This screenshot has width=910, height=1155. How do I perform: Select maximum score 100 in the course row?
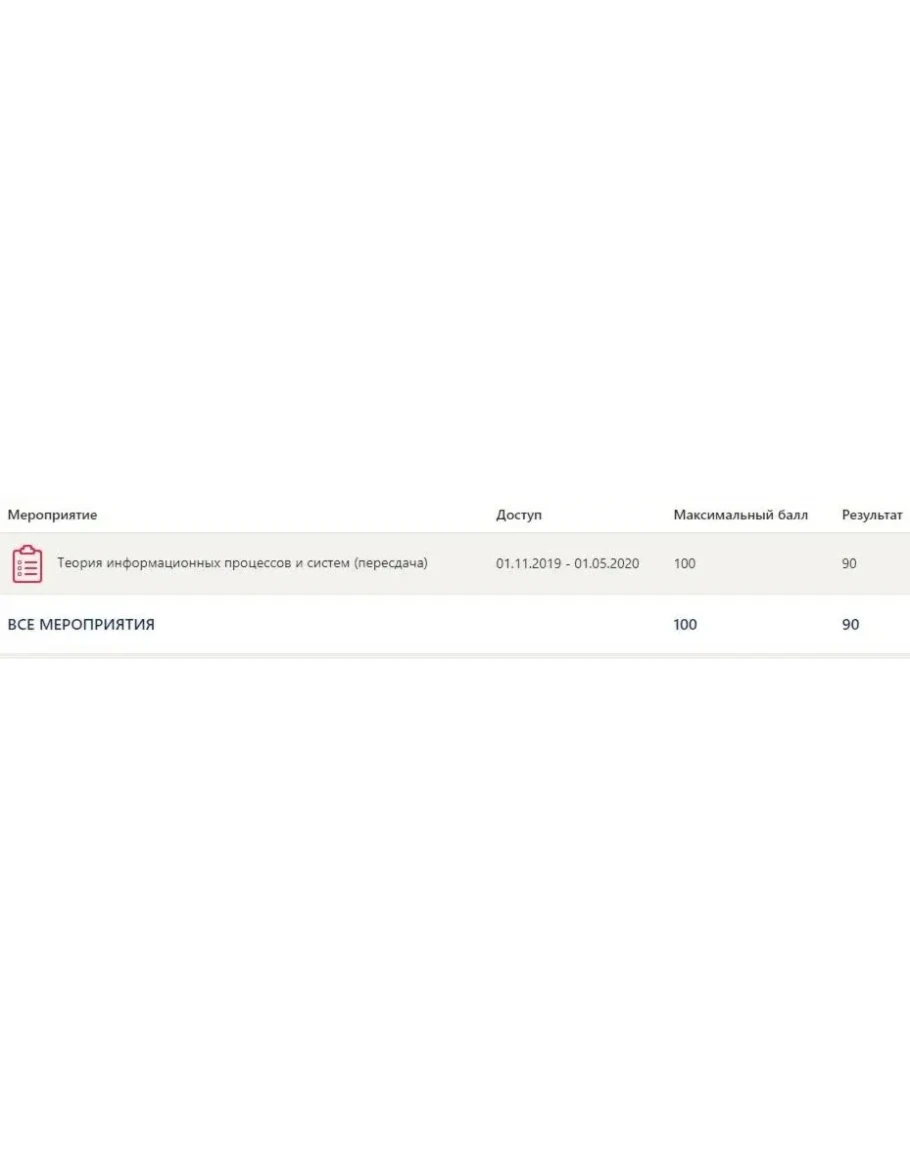tap(684, 564)
